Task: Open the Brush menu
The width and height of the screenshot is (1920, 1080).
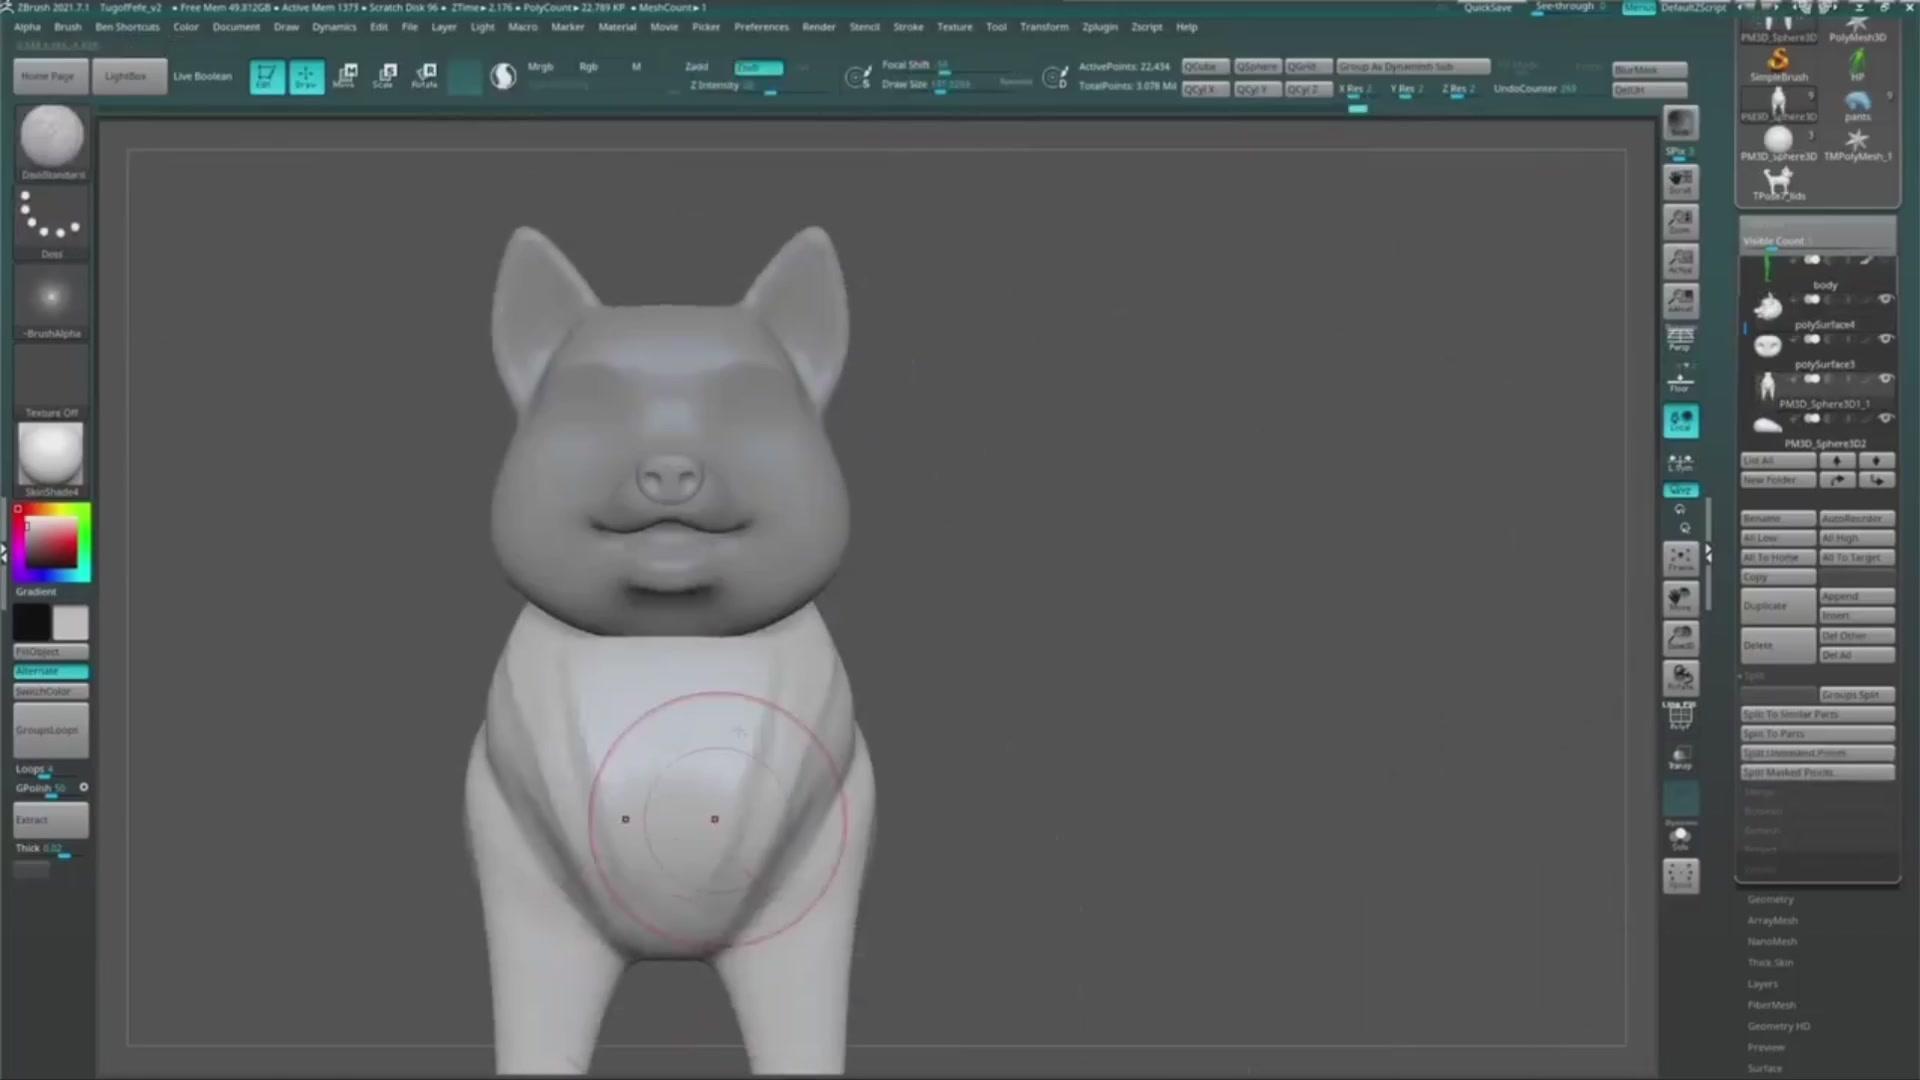Action: [x=67, y=27]
